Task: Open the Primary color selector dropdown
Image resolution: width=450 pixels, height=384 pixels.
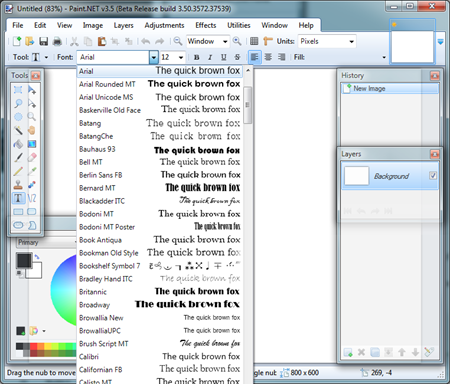Action: (46, 242)
